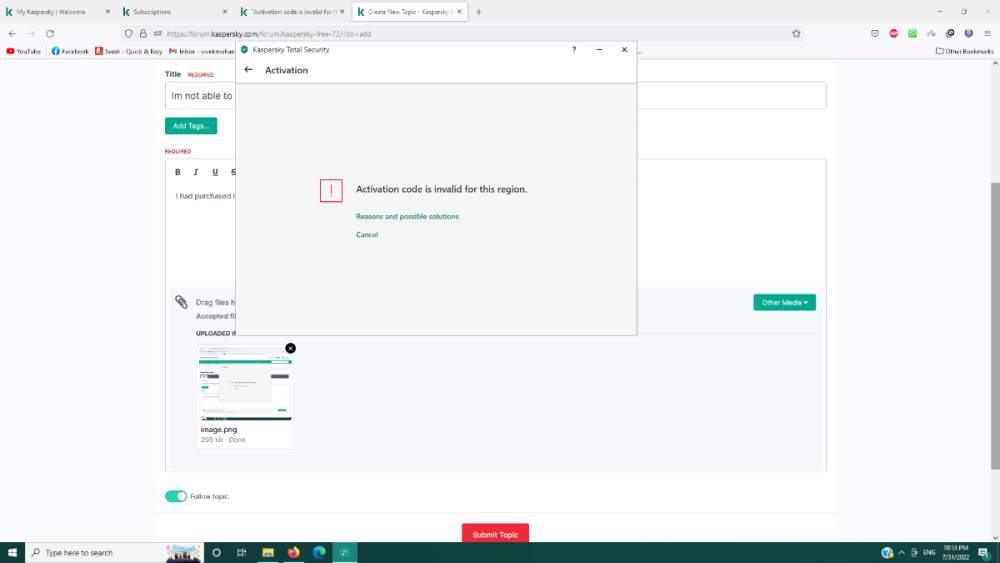
Task: Click the paperclip attachment icon
Action: coord(181,302)
